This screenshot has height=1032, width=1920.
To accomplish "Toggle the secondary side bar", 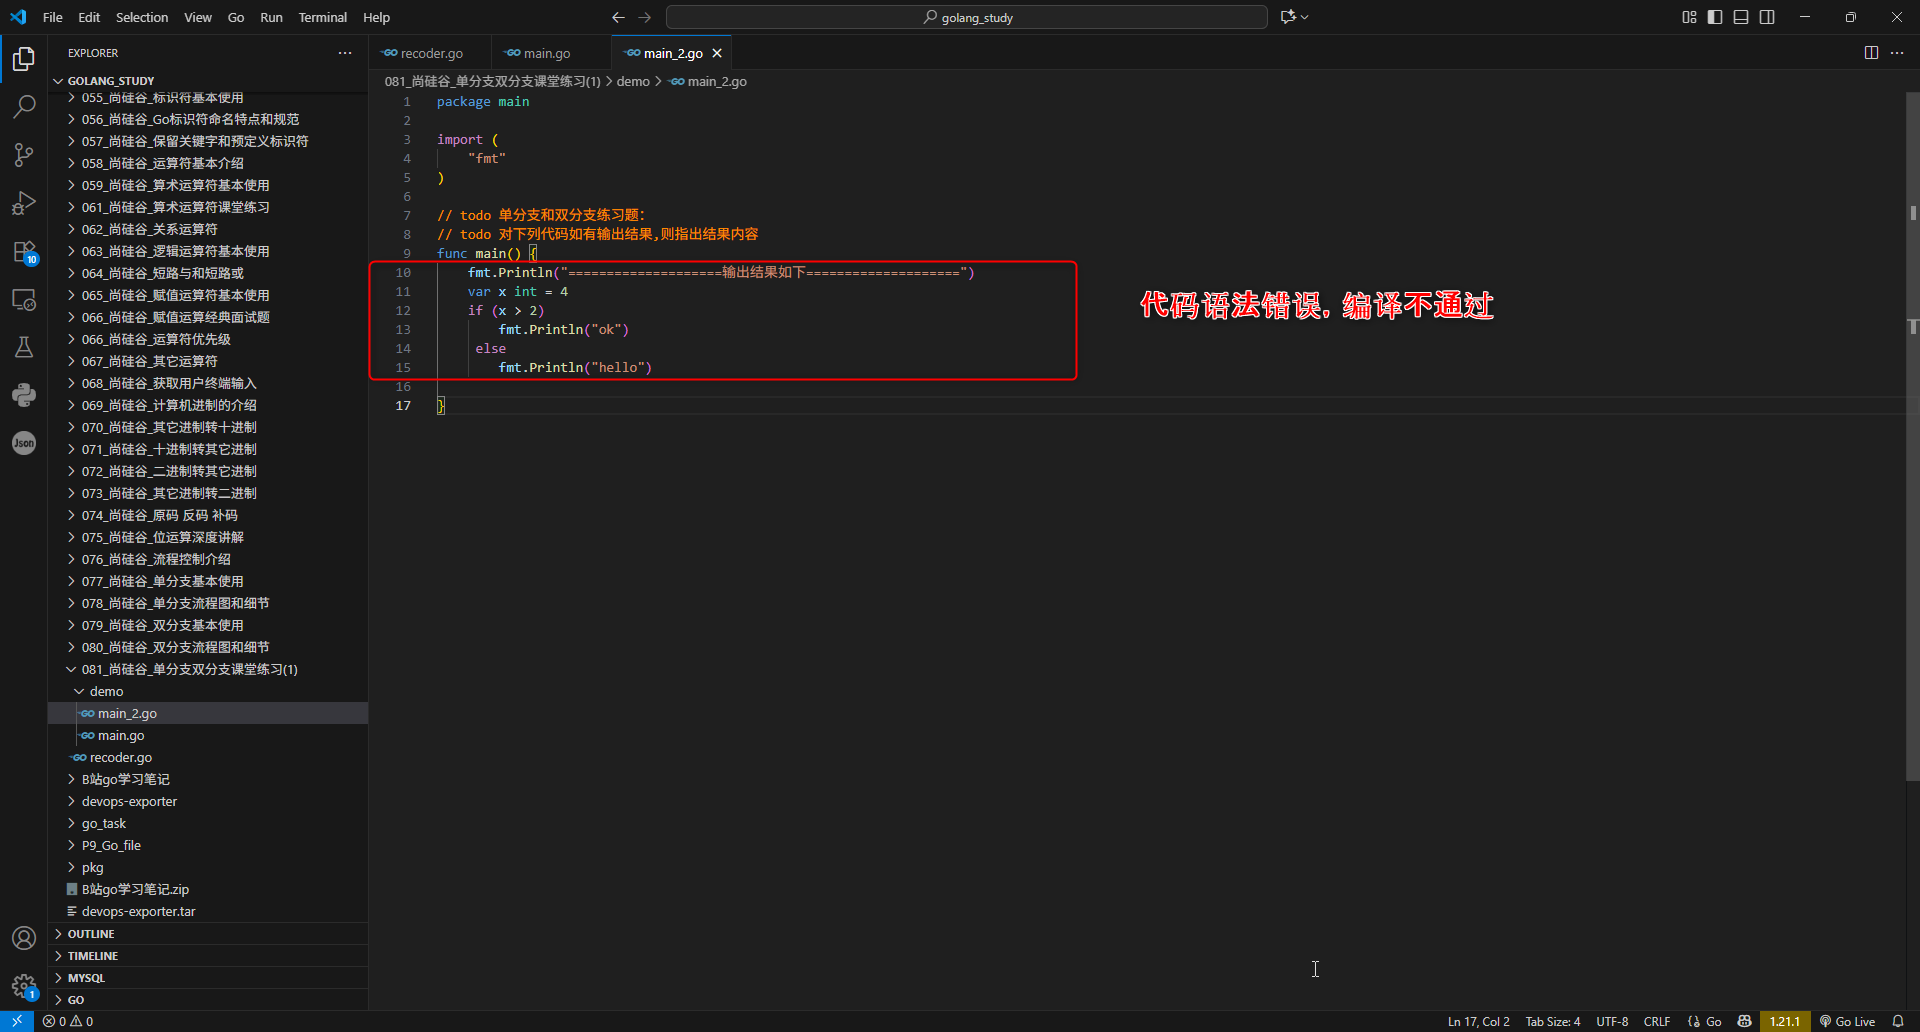I will pos(1767,17).
